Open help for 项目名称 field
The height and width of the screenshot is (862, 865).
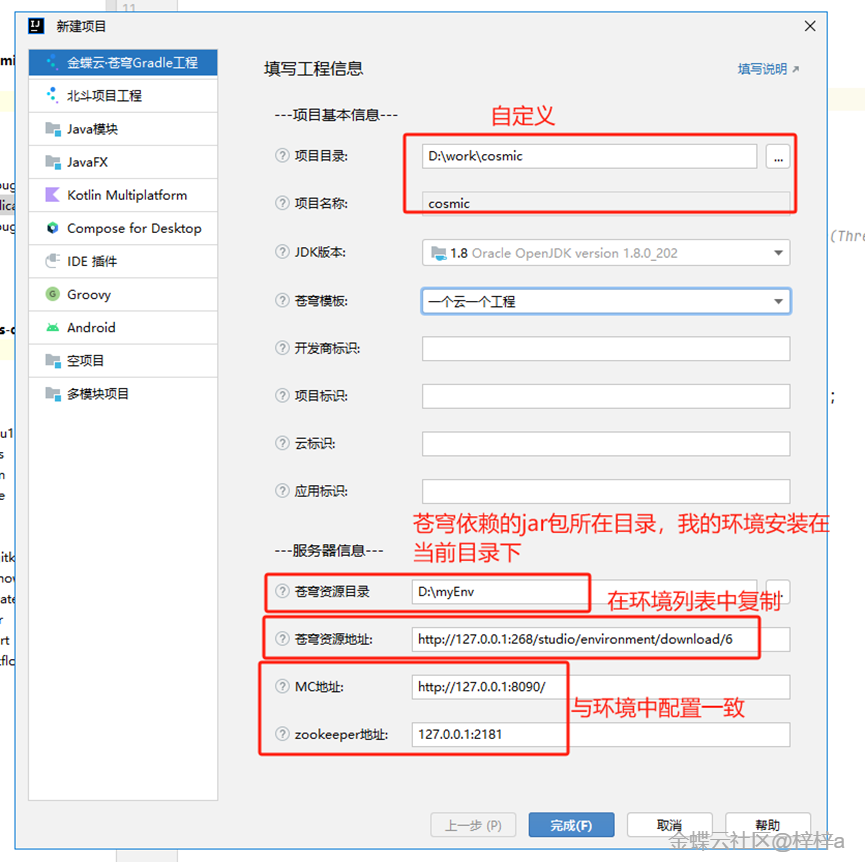[x=282, y=203]
